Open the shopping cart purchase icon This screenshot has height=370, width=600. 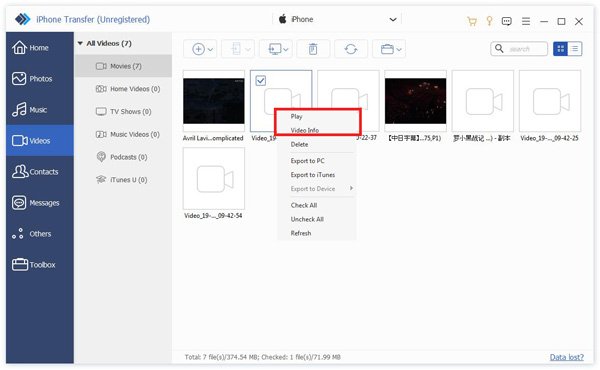click(472, 21)
